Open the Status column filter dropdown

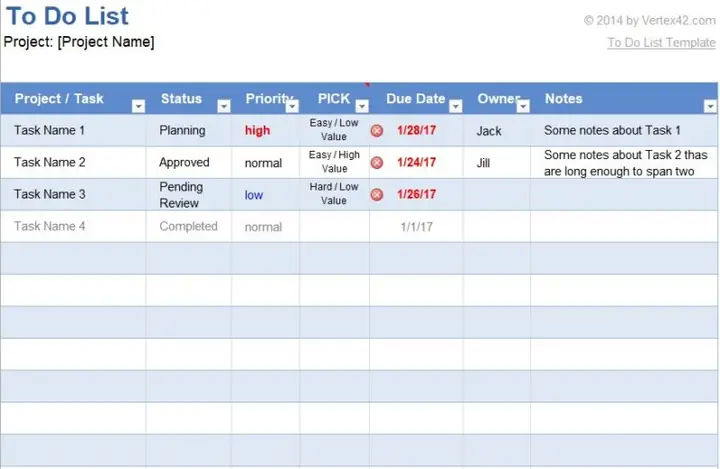tap(224, 106)
